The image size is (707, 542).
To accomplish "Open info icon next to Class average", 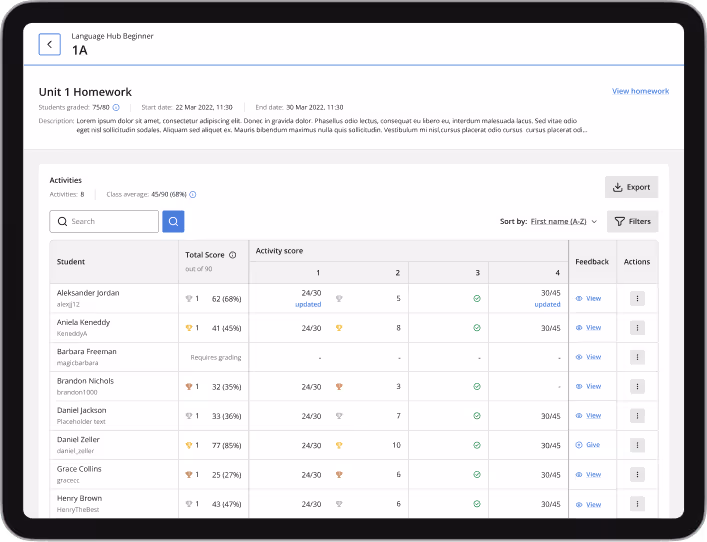I will [x=193, y=194].
